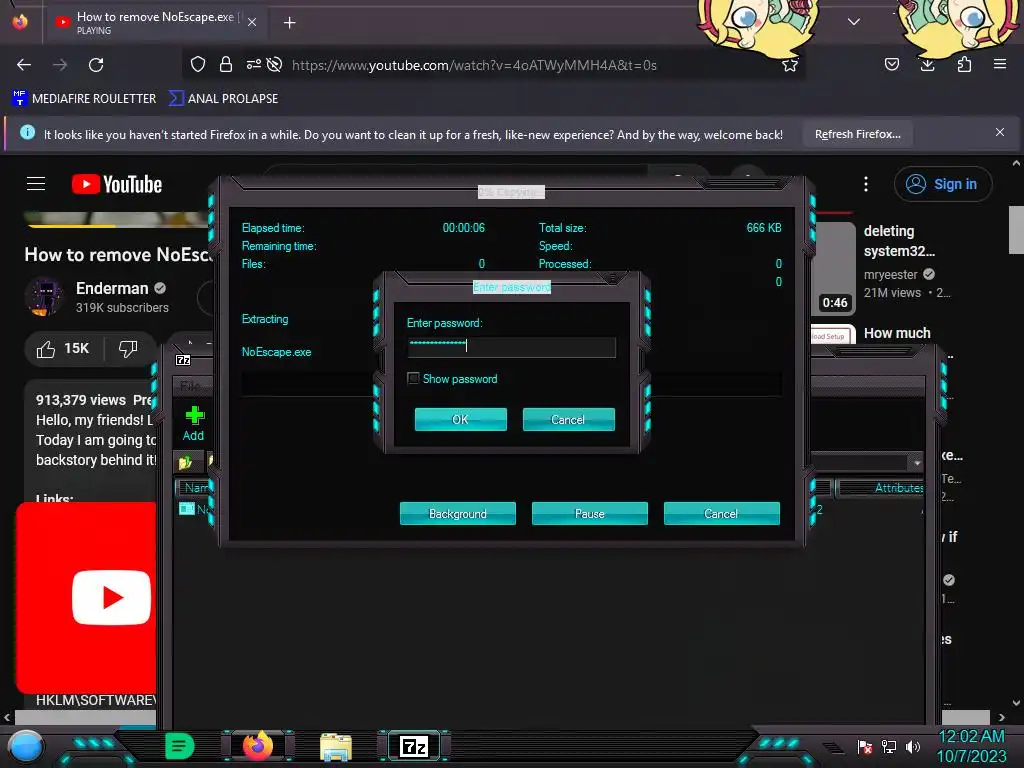1024x768 pixels.
Task: Open the 7-Zip File menu
Action: [x=190, y=386]
